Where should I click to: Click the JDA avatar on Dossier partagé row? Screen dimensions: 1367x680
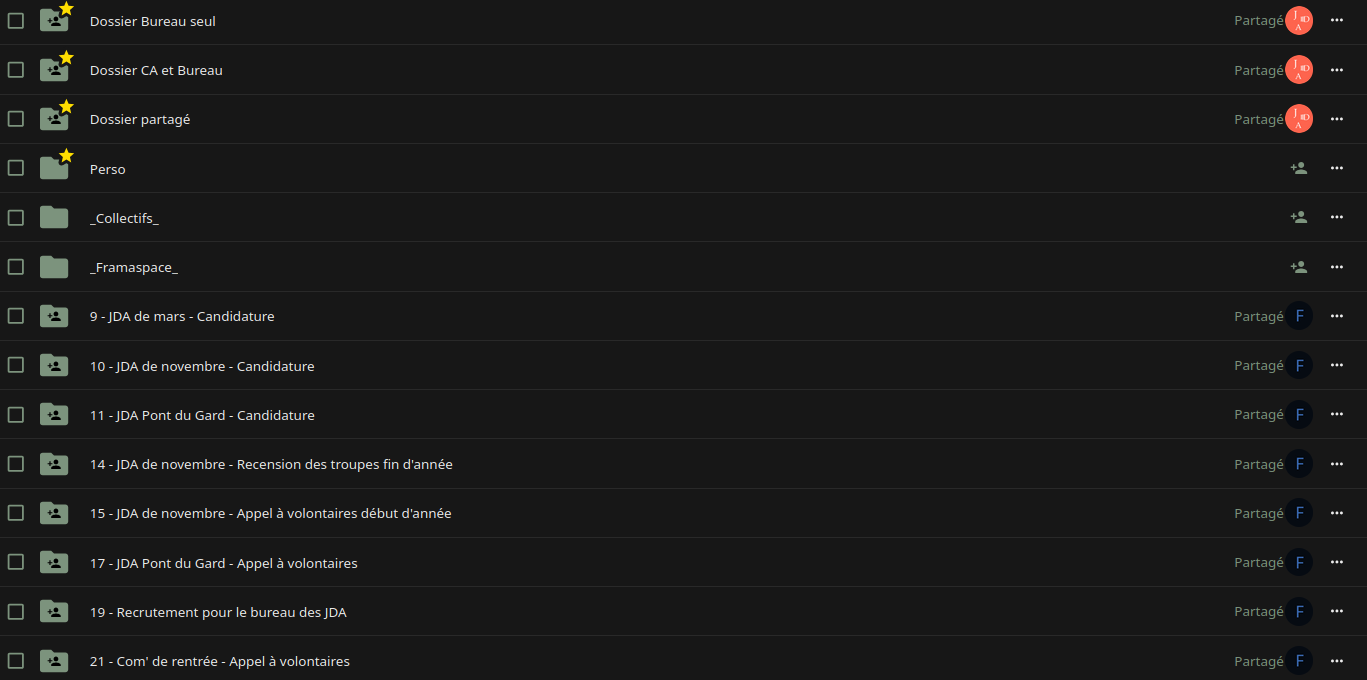tap(1298, 119)
